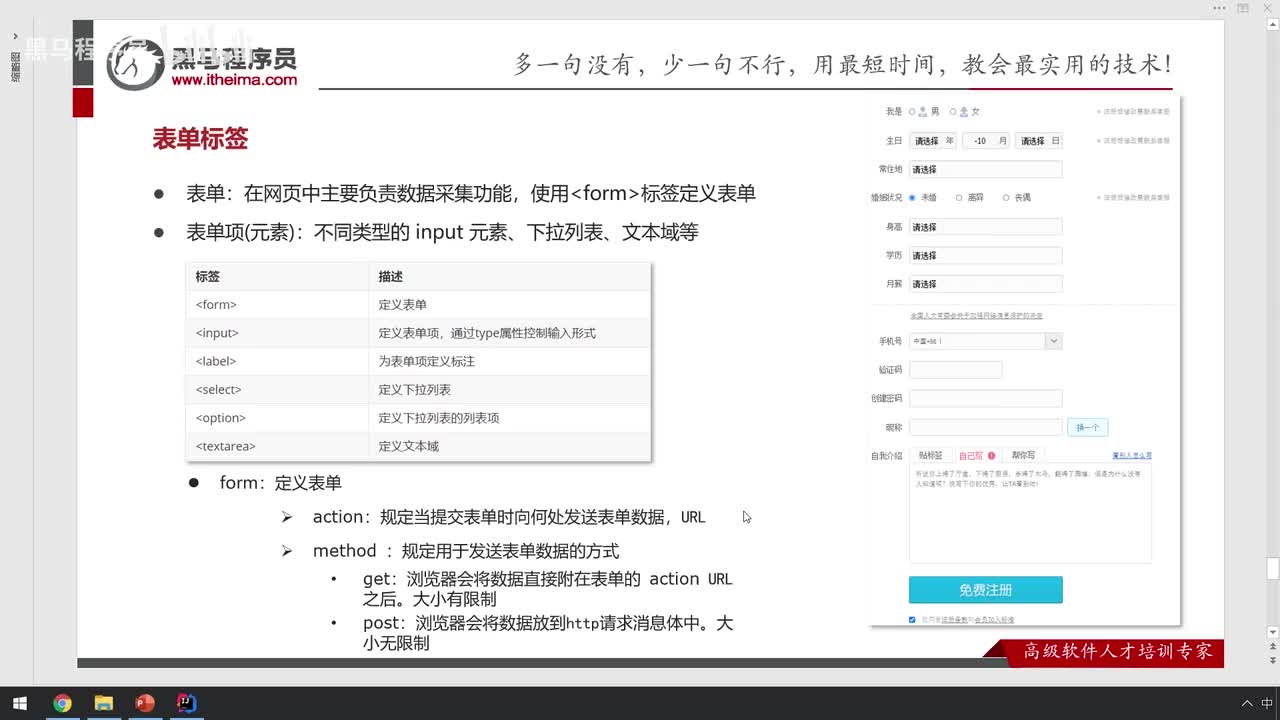Click the <option> table cell

pyautogui.click(x=277, y=418)
